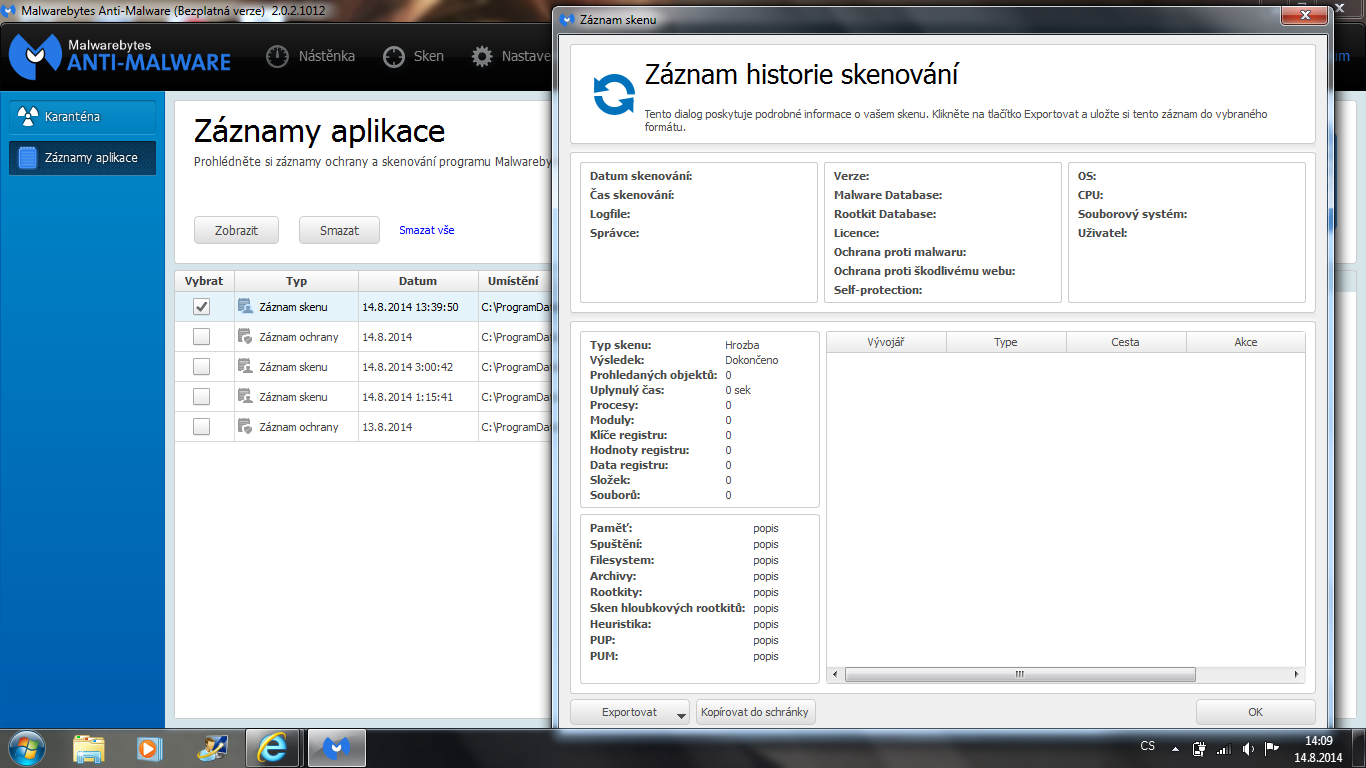Open File Explorer from the taskbar

(x=89, y=748)
